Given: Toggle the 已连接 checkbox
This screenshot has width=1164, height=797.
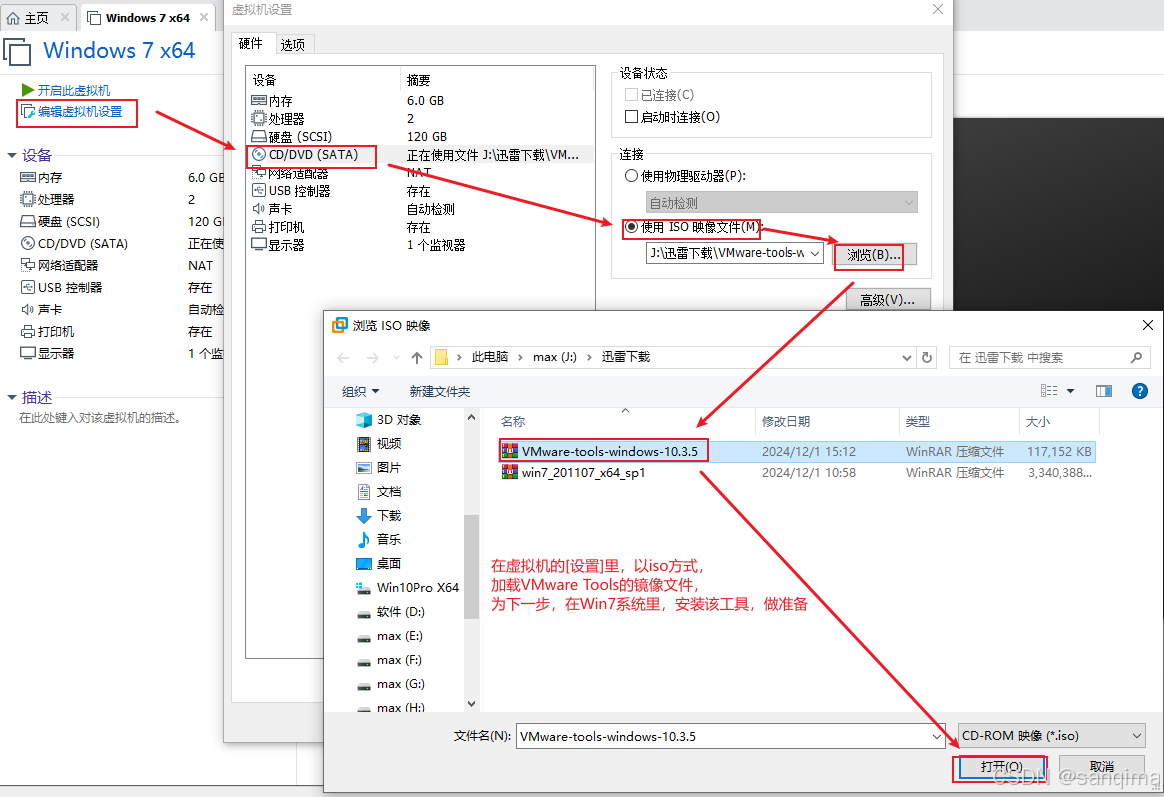Looking at the screenshot, I should point(631,95).
